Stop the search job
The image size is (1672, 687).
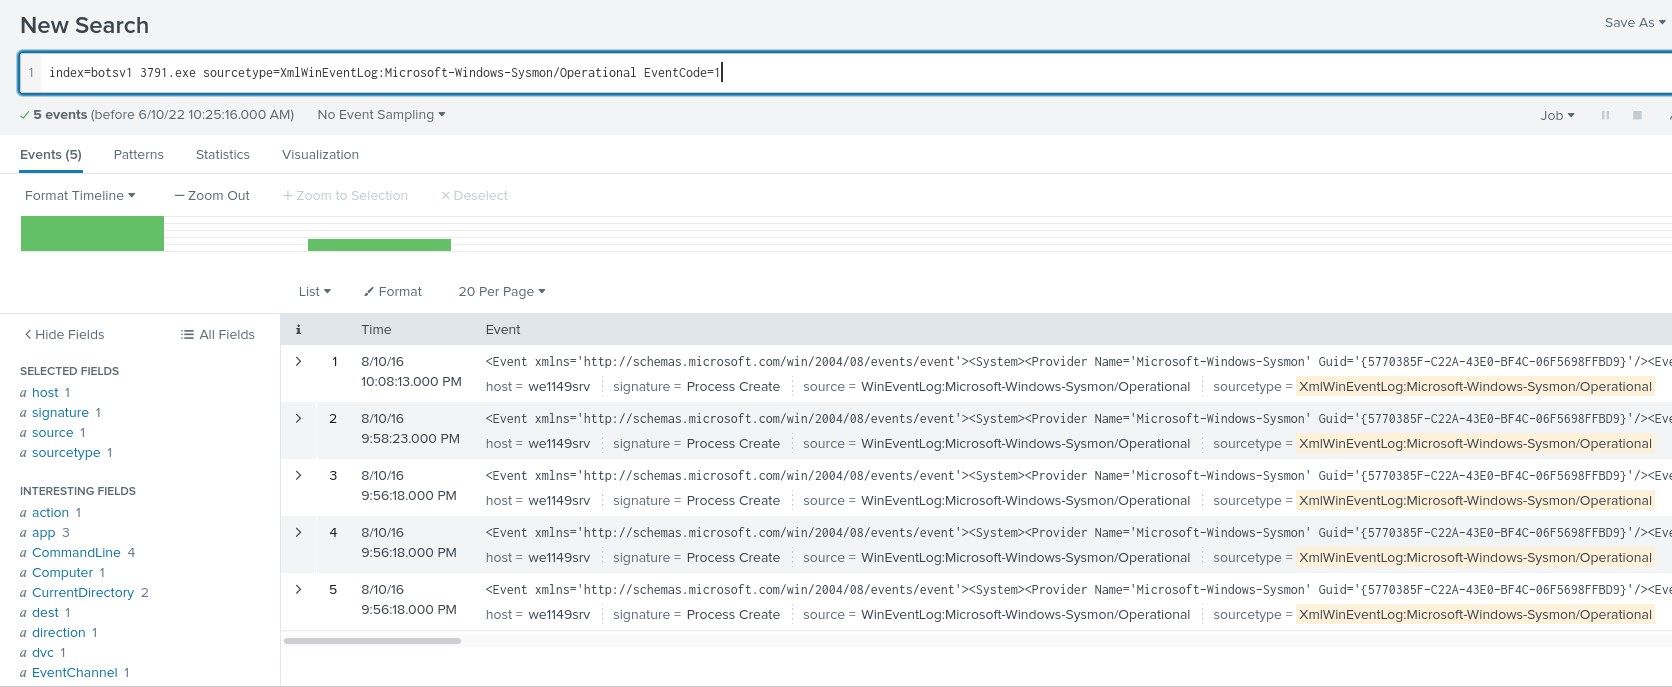pos(1637,115)
